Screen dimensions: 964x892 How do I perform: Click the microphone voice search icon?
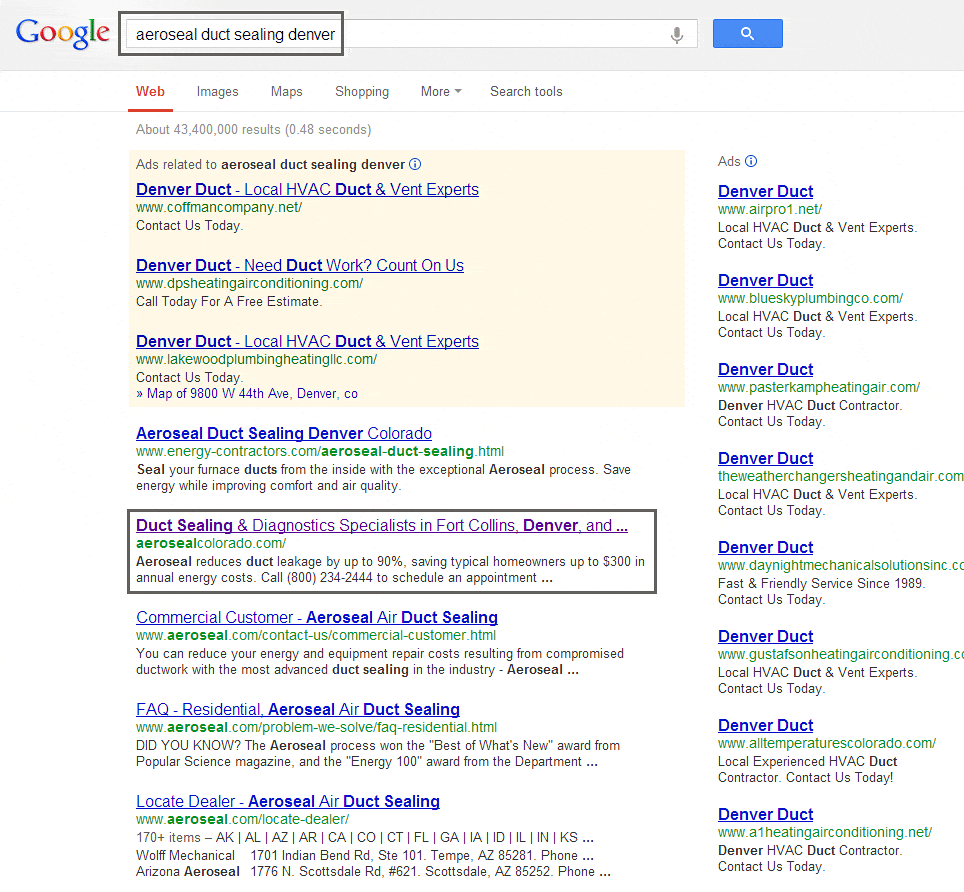(x=677, y=33)
